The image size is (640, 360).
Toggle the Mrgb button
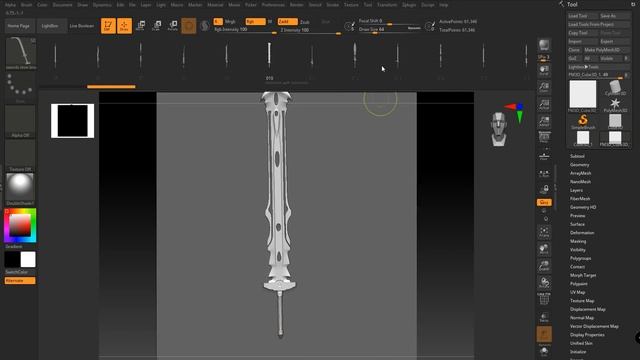click(230, 22)
